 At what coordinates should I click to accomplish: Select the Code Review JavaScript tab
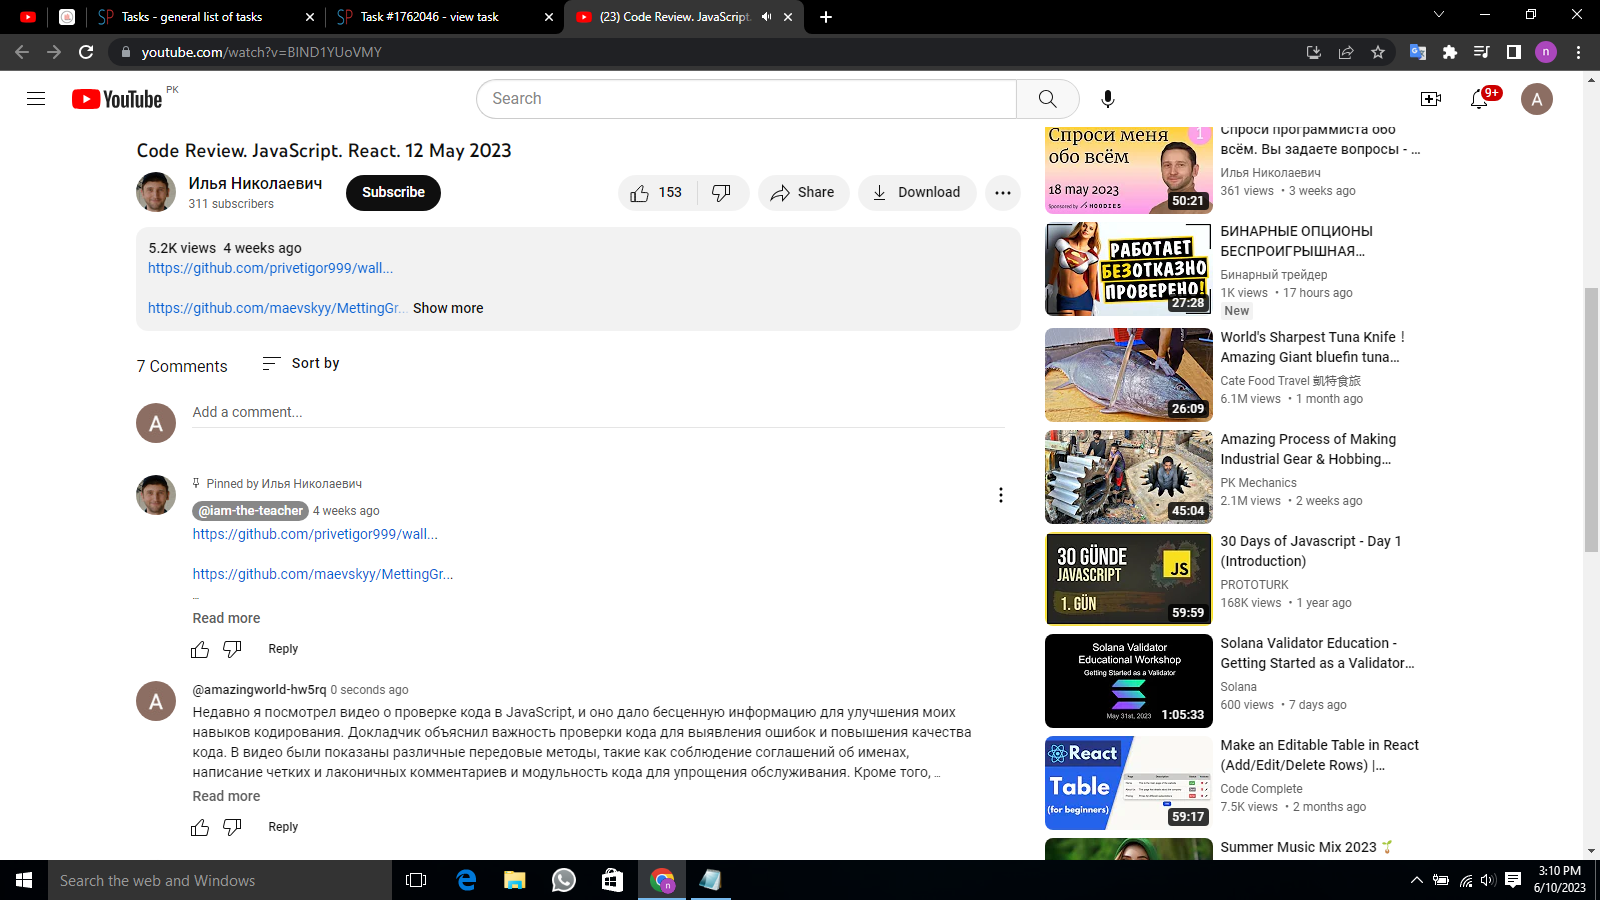pyautogui.click(x=684, y=17)
